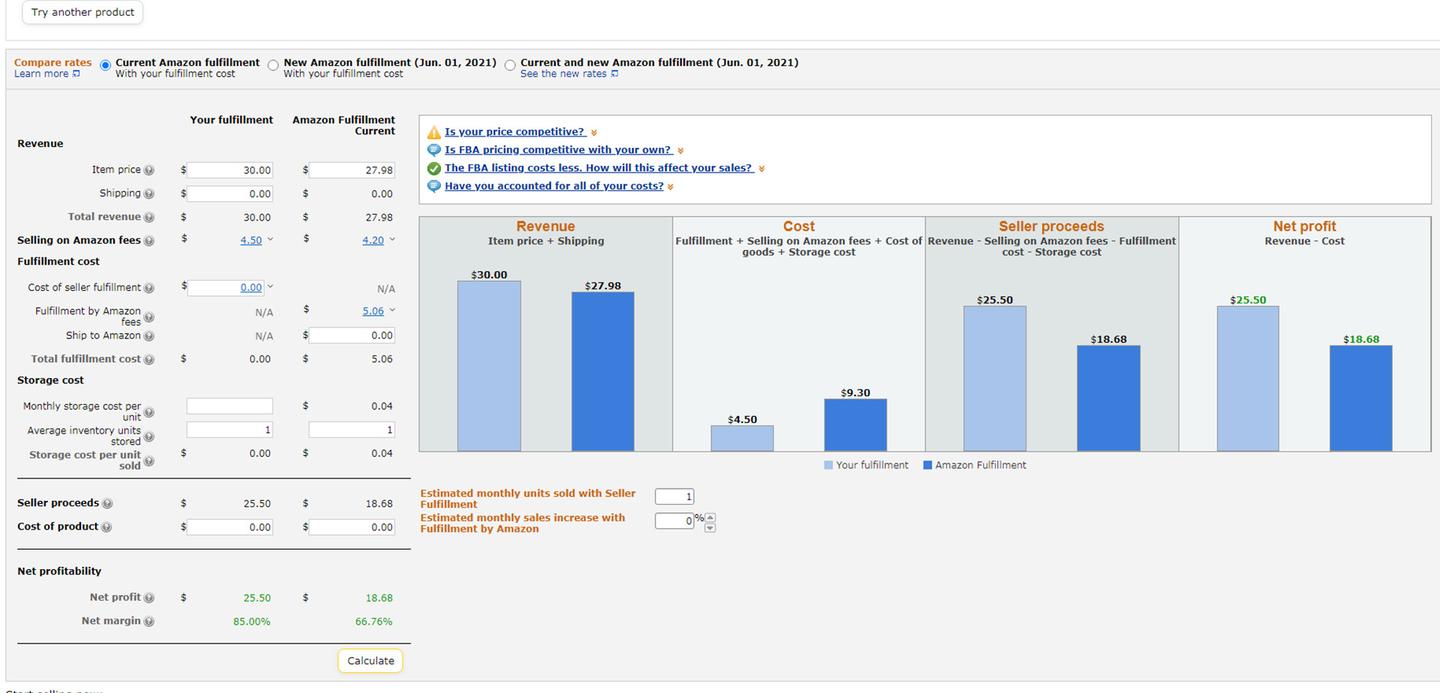The width and height of the screenshot is (1440, 693).
Task: Open 'Is your price competitive?' link
Action: 515,132
